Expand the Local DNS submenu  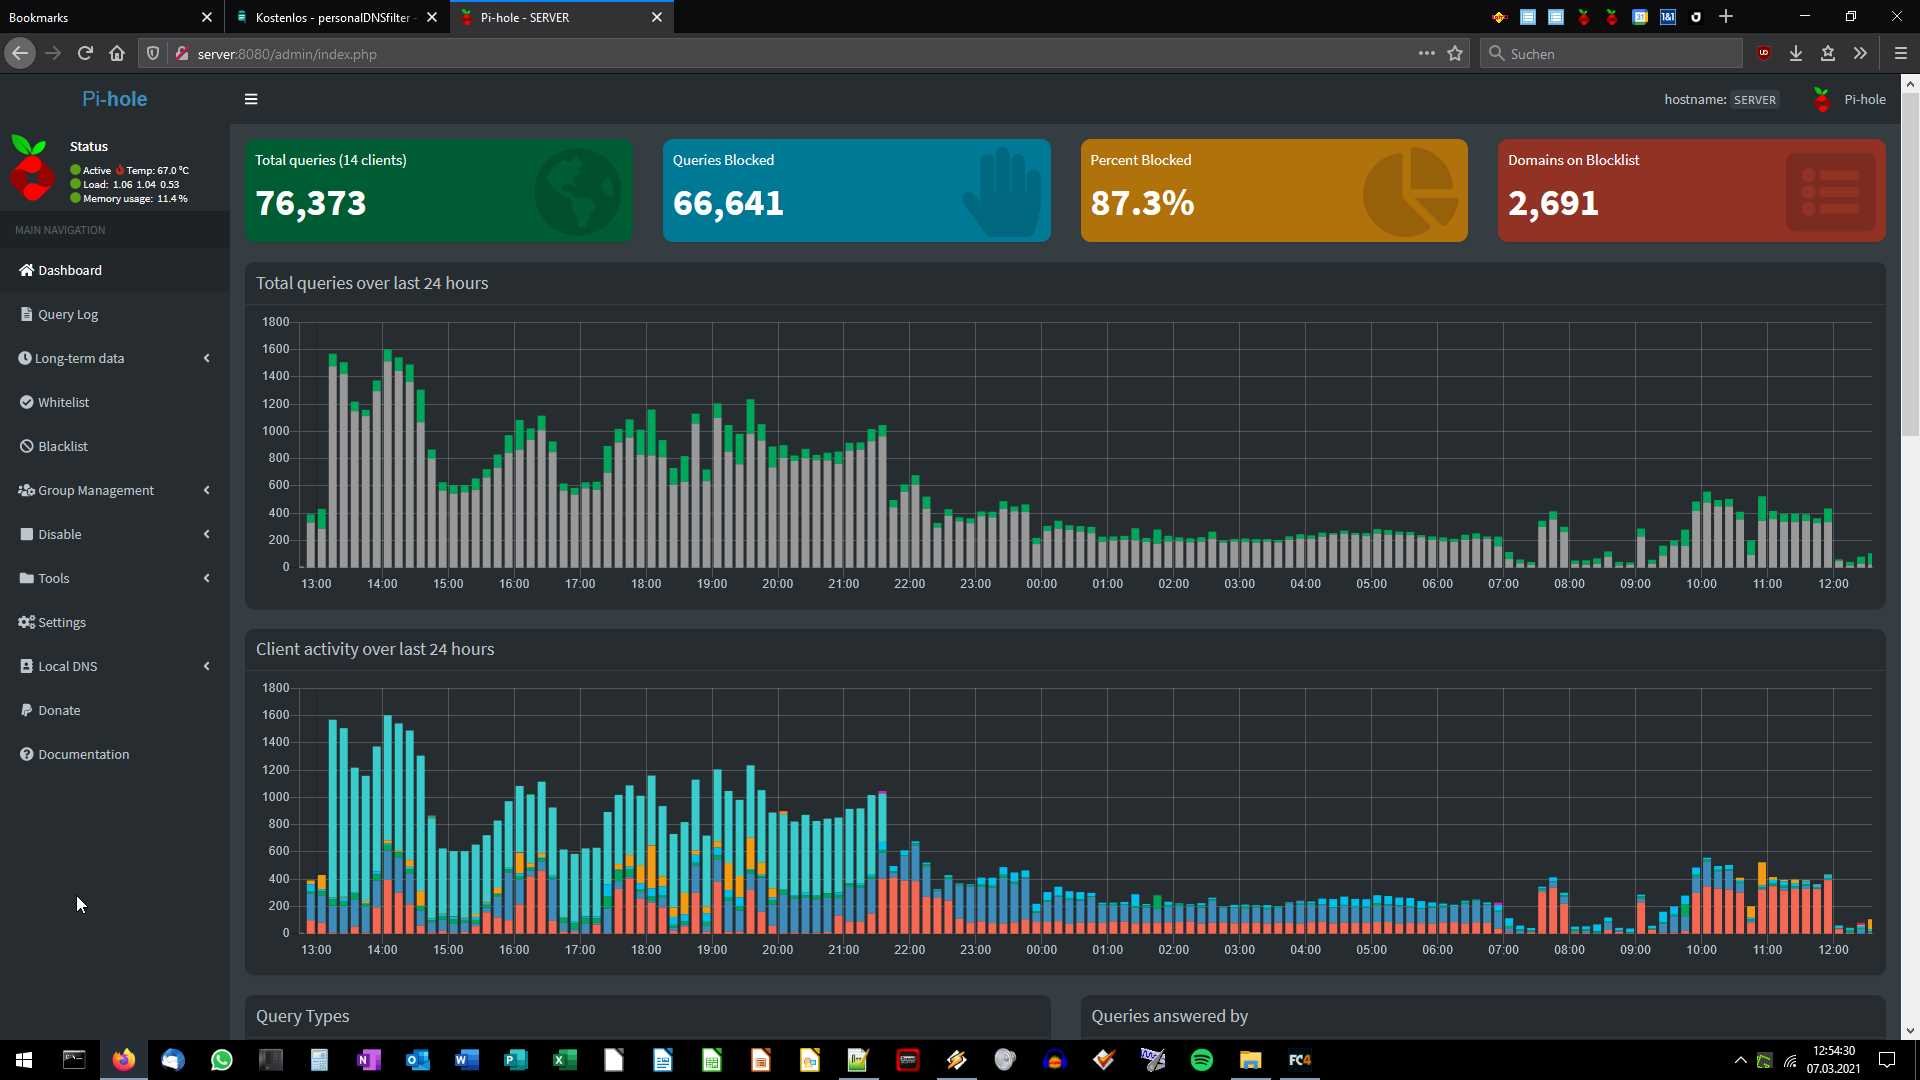(x=115, y=666)
